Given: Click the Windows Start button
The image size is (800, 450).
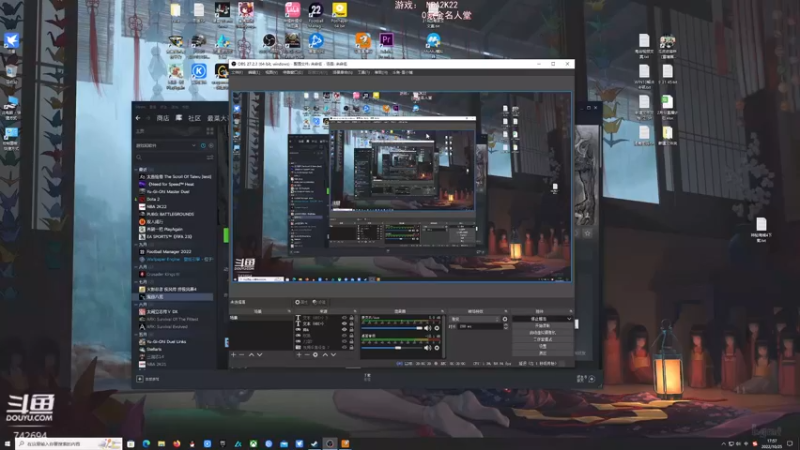Looking at the screenshot, I should click(7, 444).
